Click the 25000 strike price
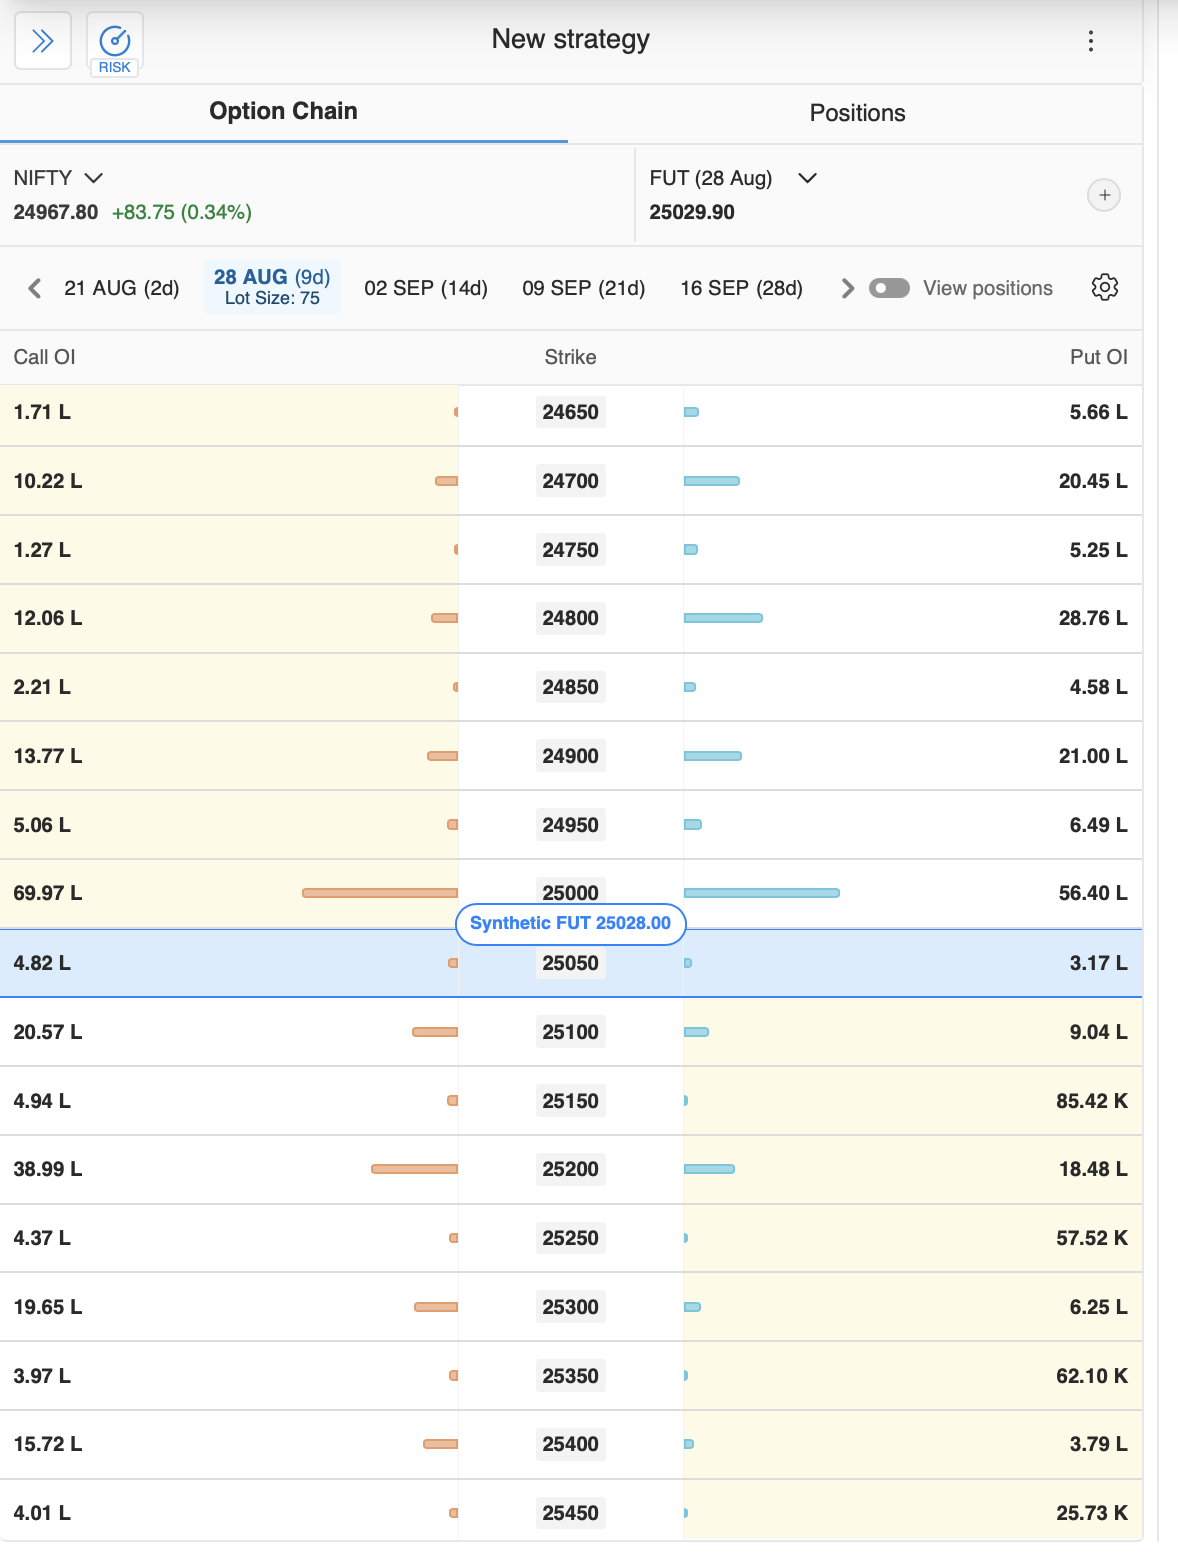 (570, 889)
